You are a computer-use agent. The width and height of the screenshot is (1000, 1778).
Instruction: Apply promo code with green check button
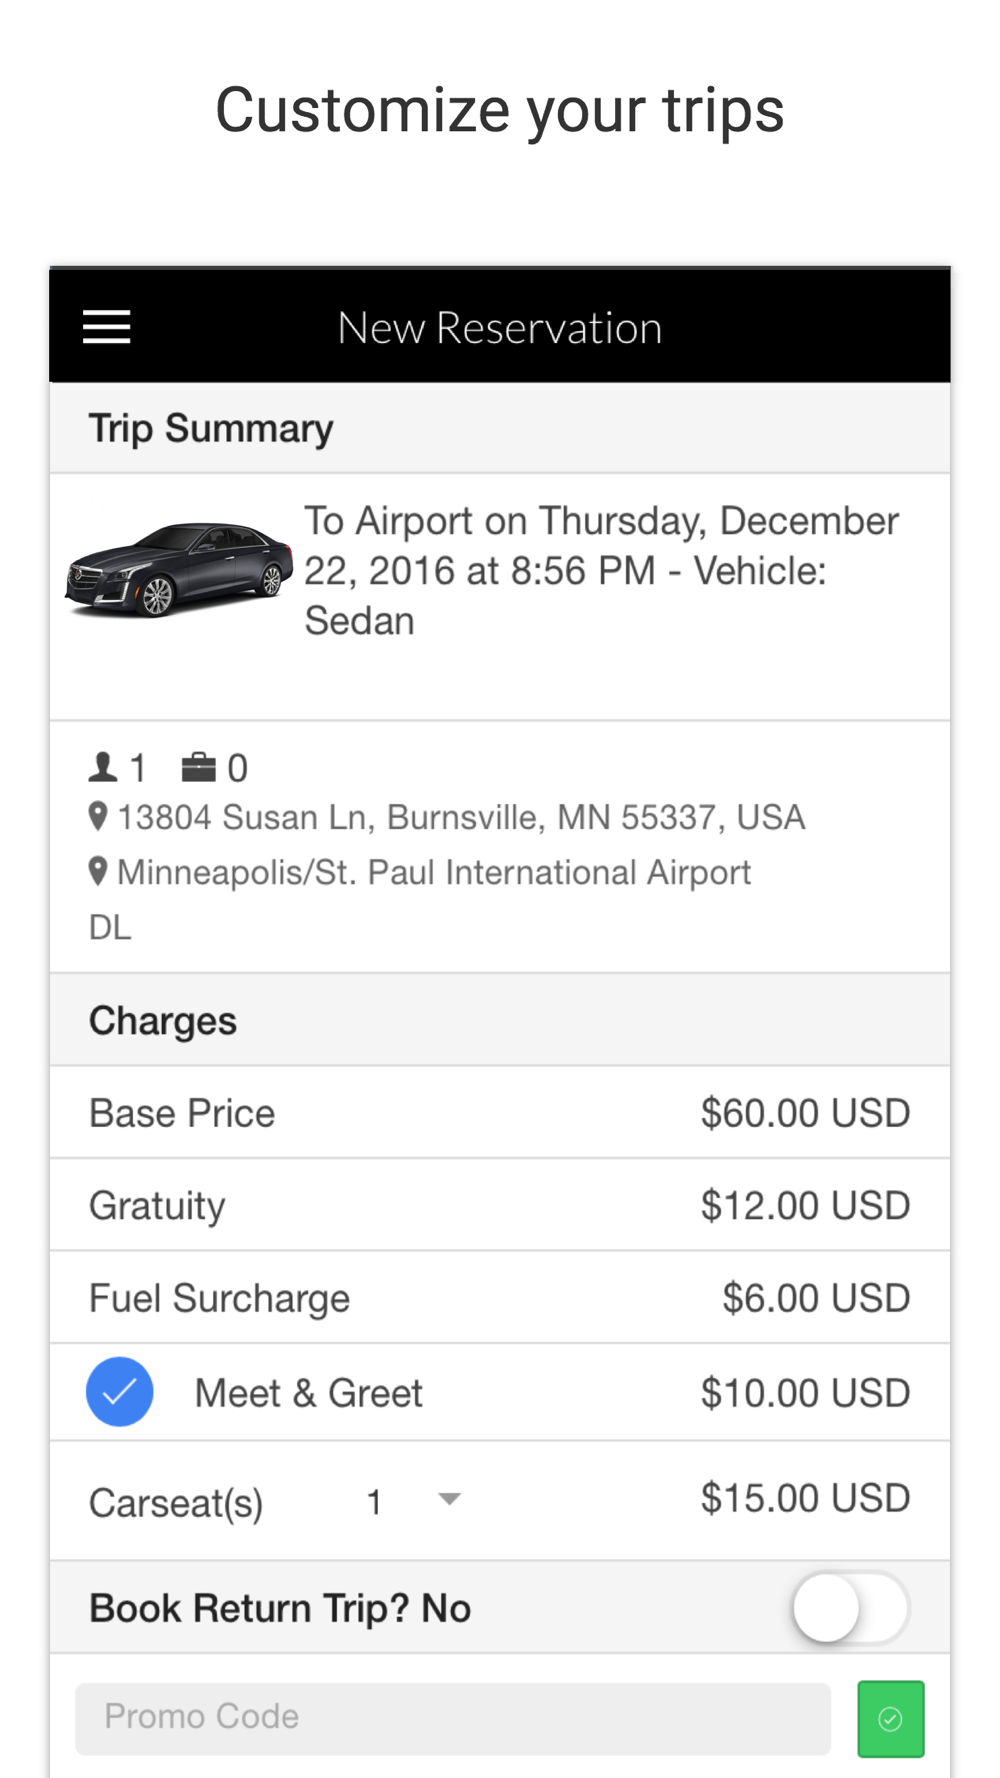tap(890, 1718)
